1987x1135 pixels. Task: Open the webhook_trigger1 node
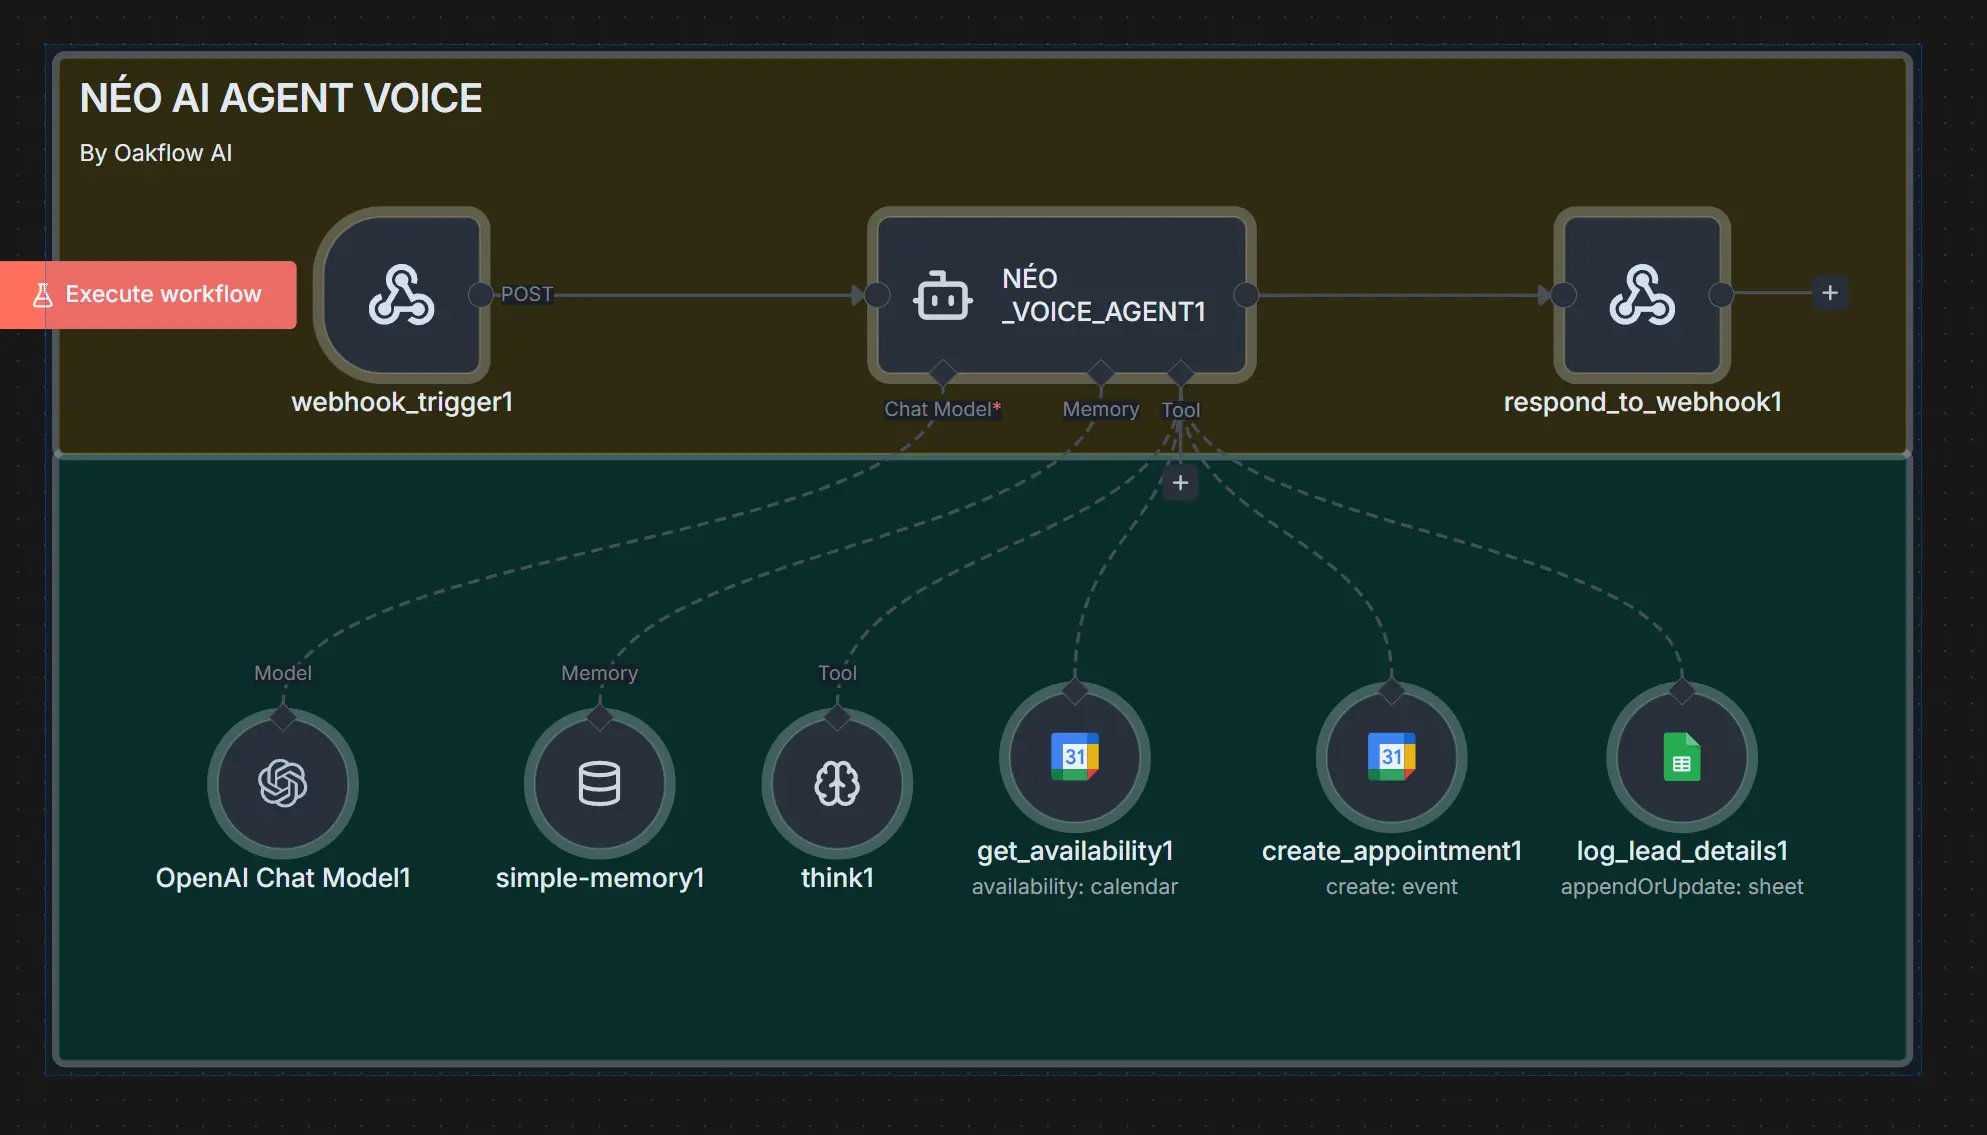[402, 295]
